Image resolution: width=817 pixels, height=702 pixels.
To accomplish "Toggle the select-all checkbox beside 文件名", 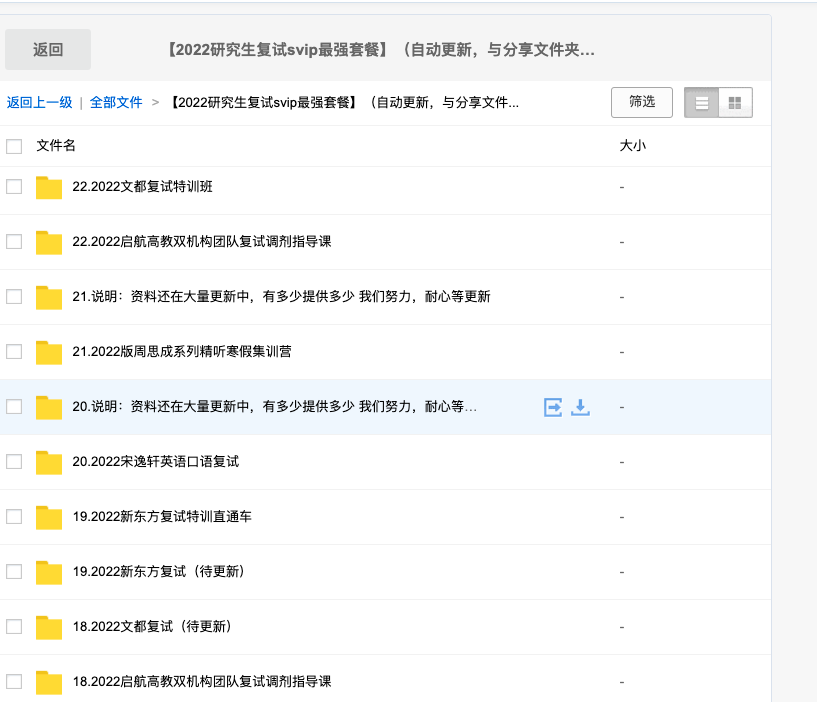I will click(14, 146).
